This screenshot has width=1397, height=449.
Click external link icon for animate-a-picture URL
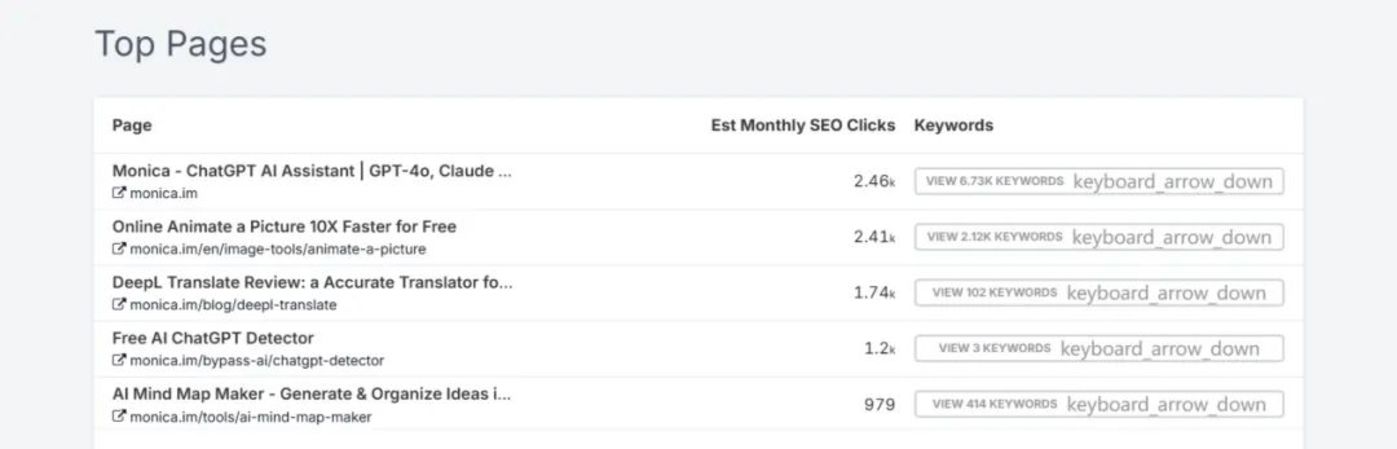119,249
